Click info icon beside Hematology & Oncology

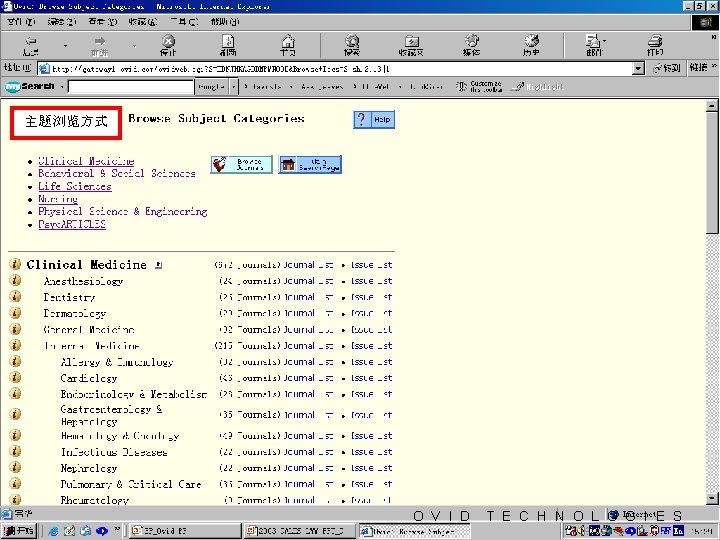(15, 435)
